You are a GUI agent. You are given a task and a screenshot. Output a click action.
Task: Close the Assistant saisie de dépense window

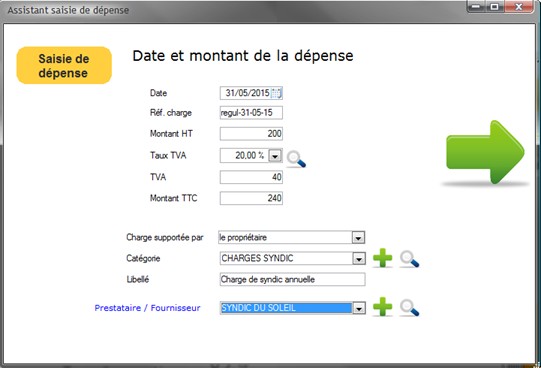(x=519, y=7)
